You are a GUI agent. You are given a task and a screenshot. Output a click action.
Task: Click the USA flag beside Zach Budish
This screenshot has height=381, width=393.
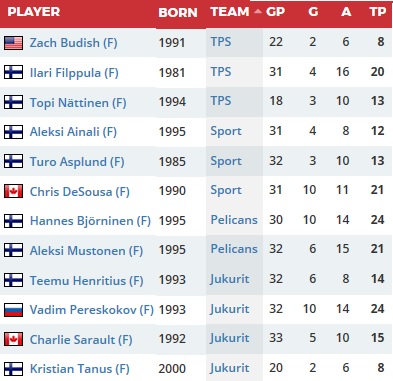click(x=13, y=43)
